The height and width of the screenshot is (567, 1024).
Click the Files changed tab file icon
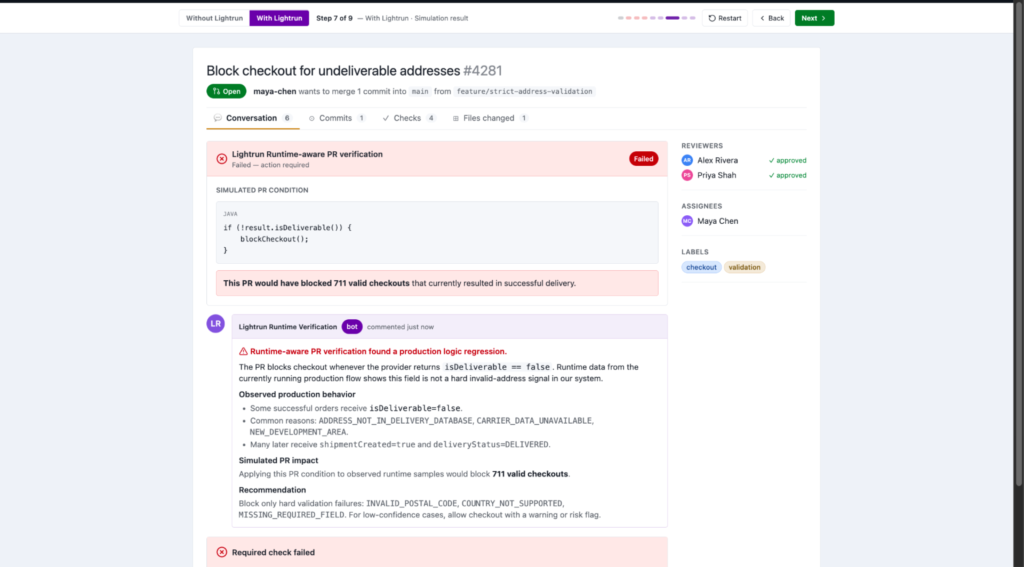pyautogui.click(x=456, y=118)
